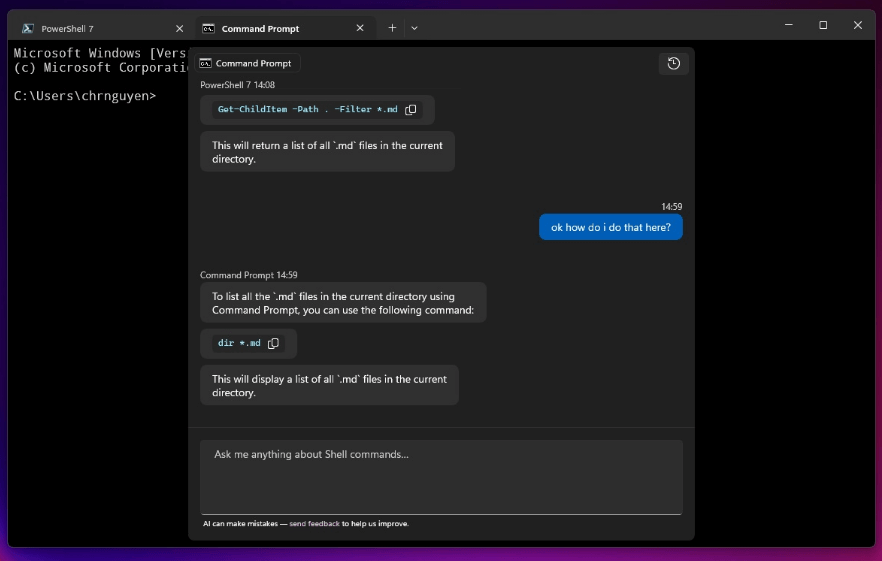The width and height of the screenshot is (882, 561).
Task: Click the 'ok how do i do that here?' message
Action: pos(610,228)
